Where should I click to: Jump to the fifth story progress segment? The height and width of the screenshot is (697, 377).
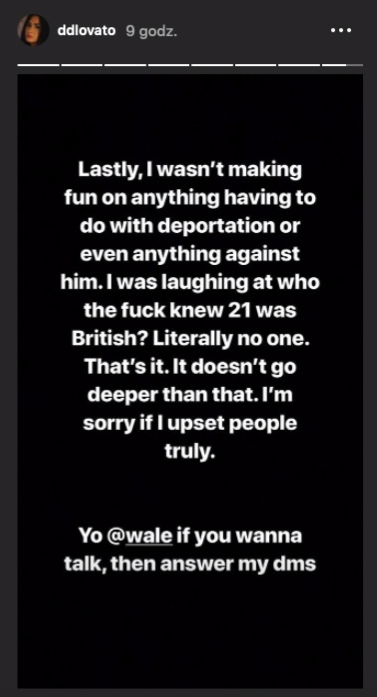coord(213,65)
